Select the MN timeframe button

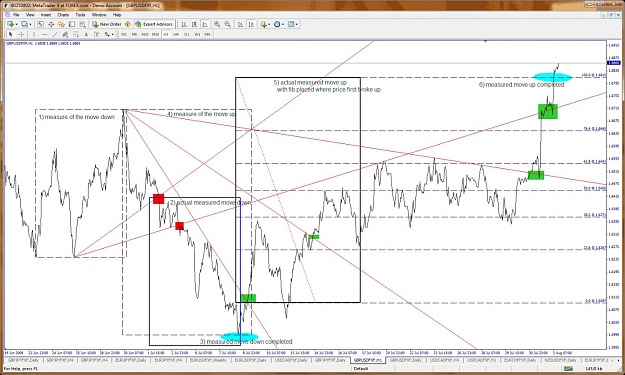click(207, 34)
